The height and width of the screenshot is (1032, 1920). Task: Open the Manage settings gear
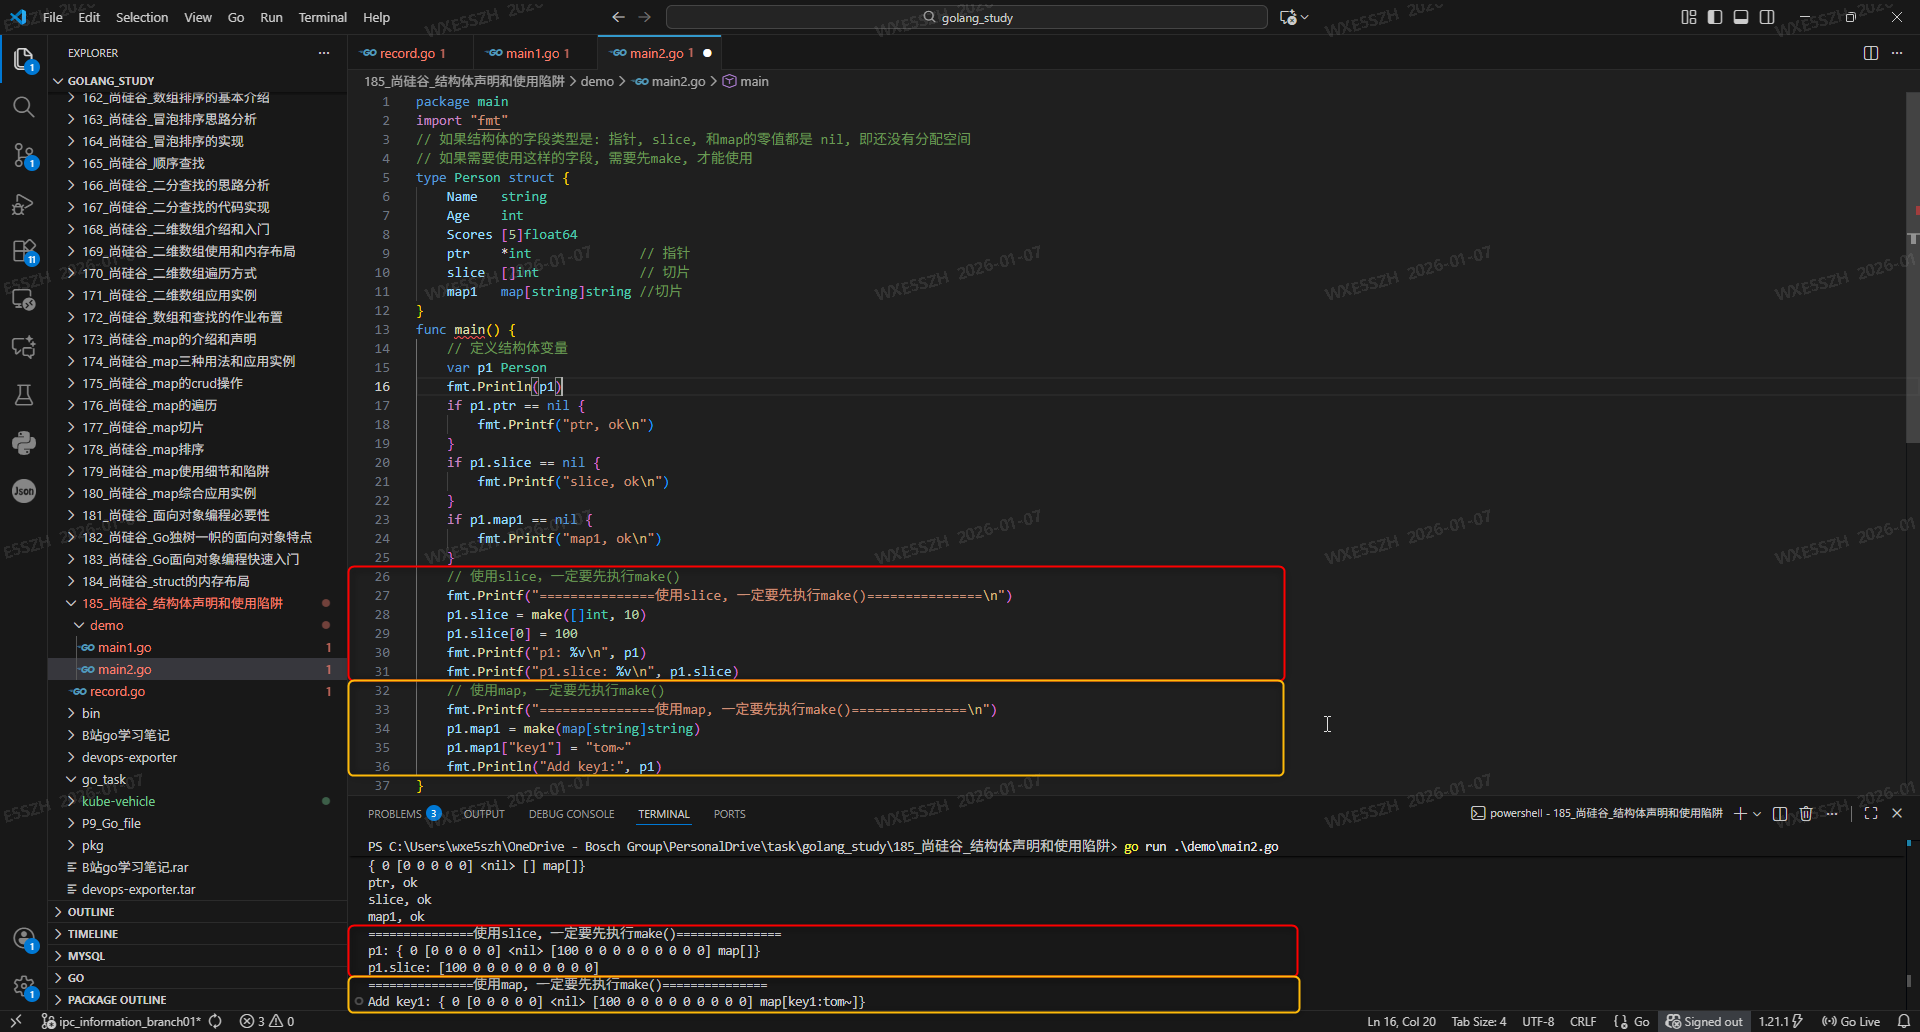coord(24,987)
